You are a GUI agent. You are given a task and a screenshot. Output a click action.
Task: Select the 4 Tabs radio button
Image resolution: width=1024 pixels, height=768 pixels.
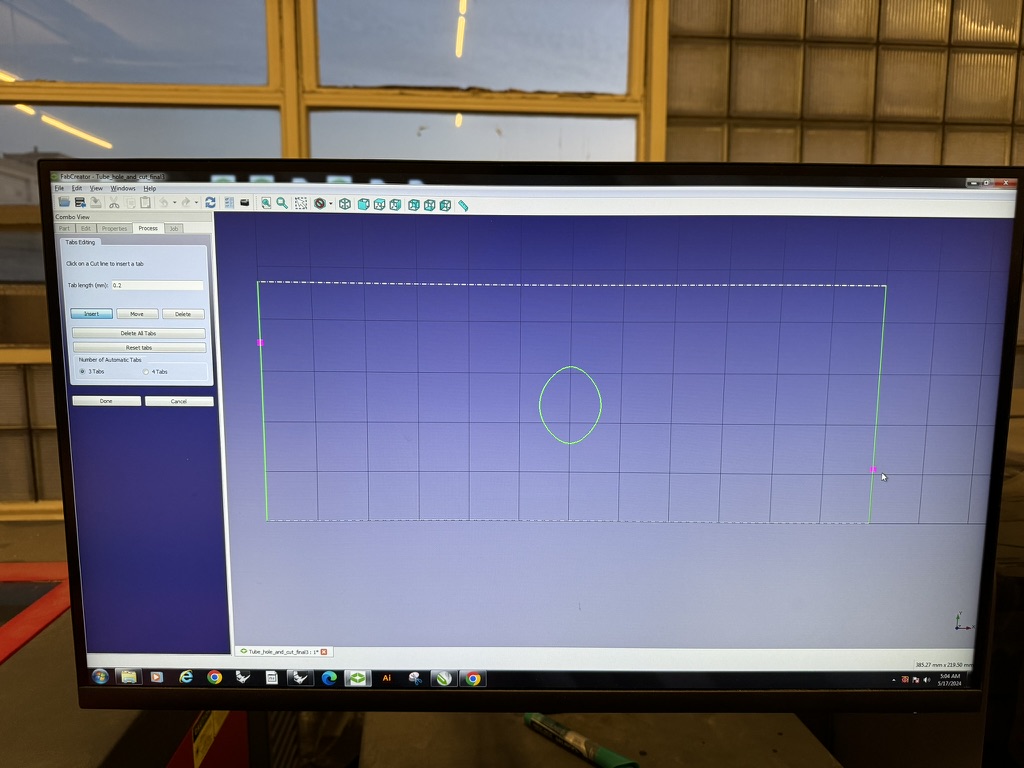[x=146, y=372]
